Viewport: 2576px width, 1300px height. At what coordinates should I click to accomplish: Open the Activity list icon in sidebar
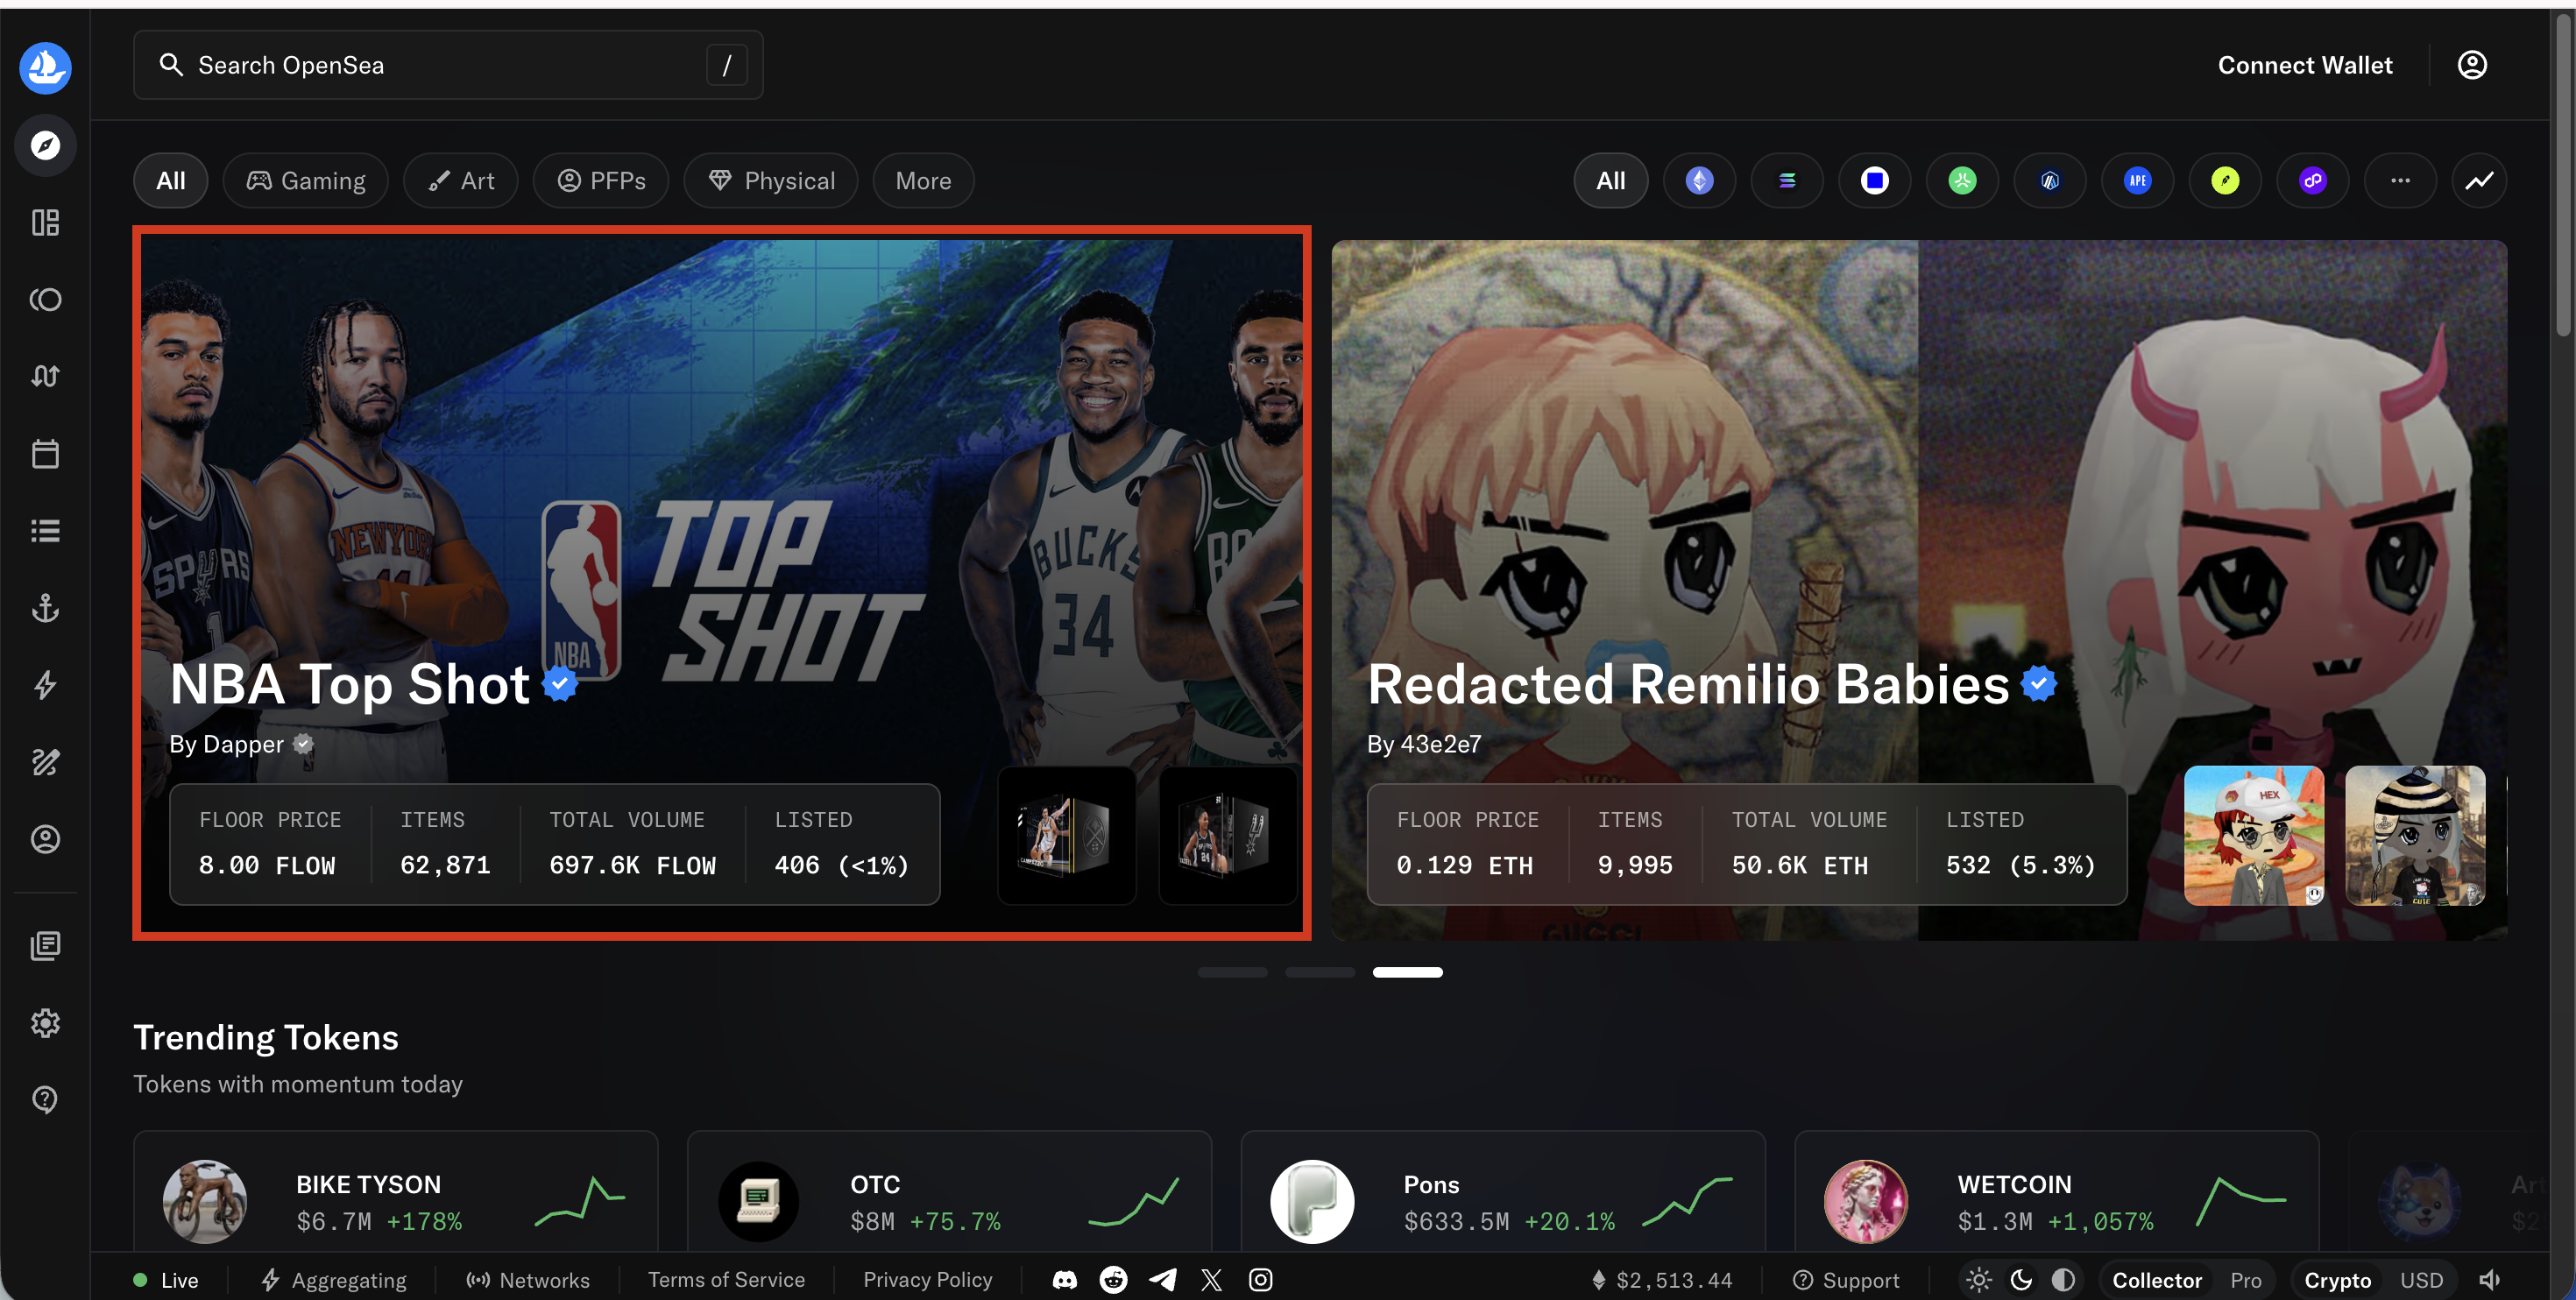click(45, 530)
